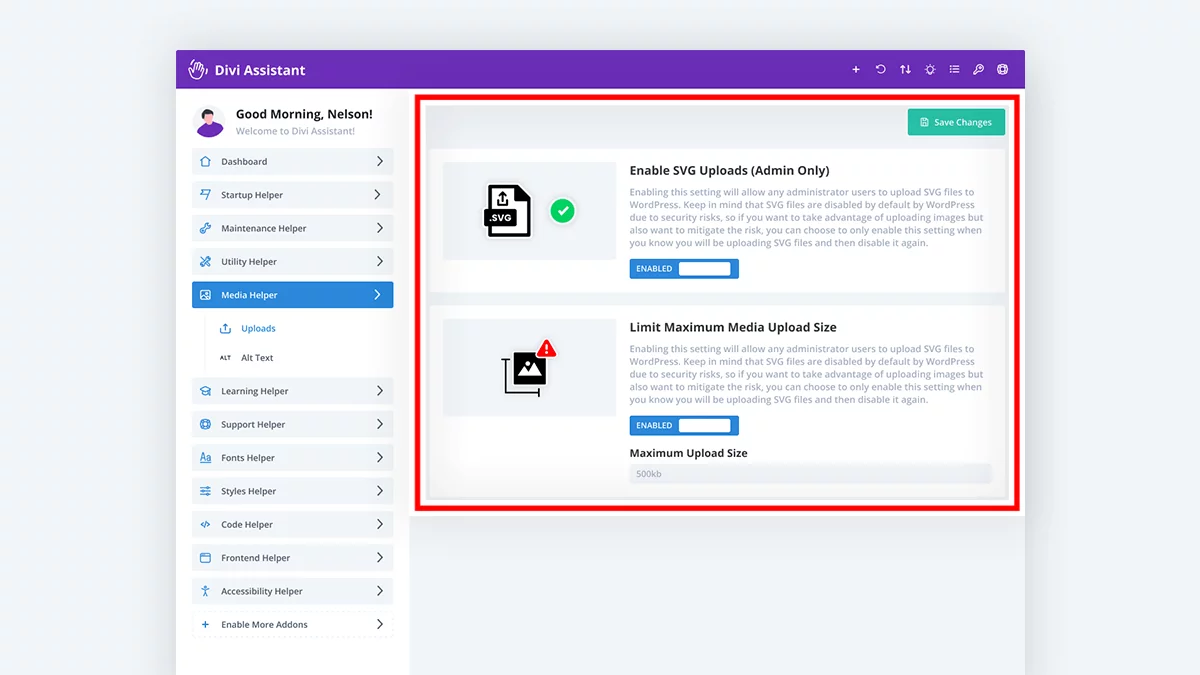Click the Save Changes button
1200x675 pixels.
(x=956, y=122)
